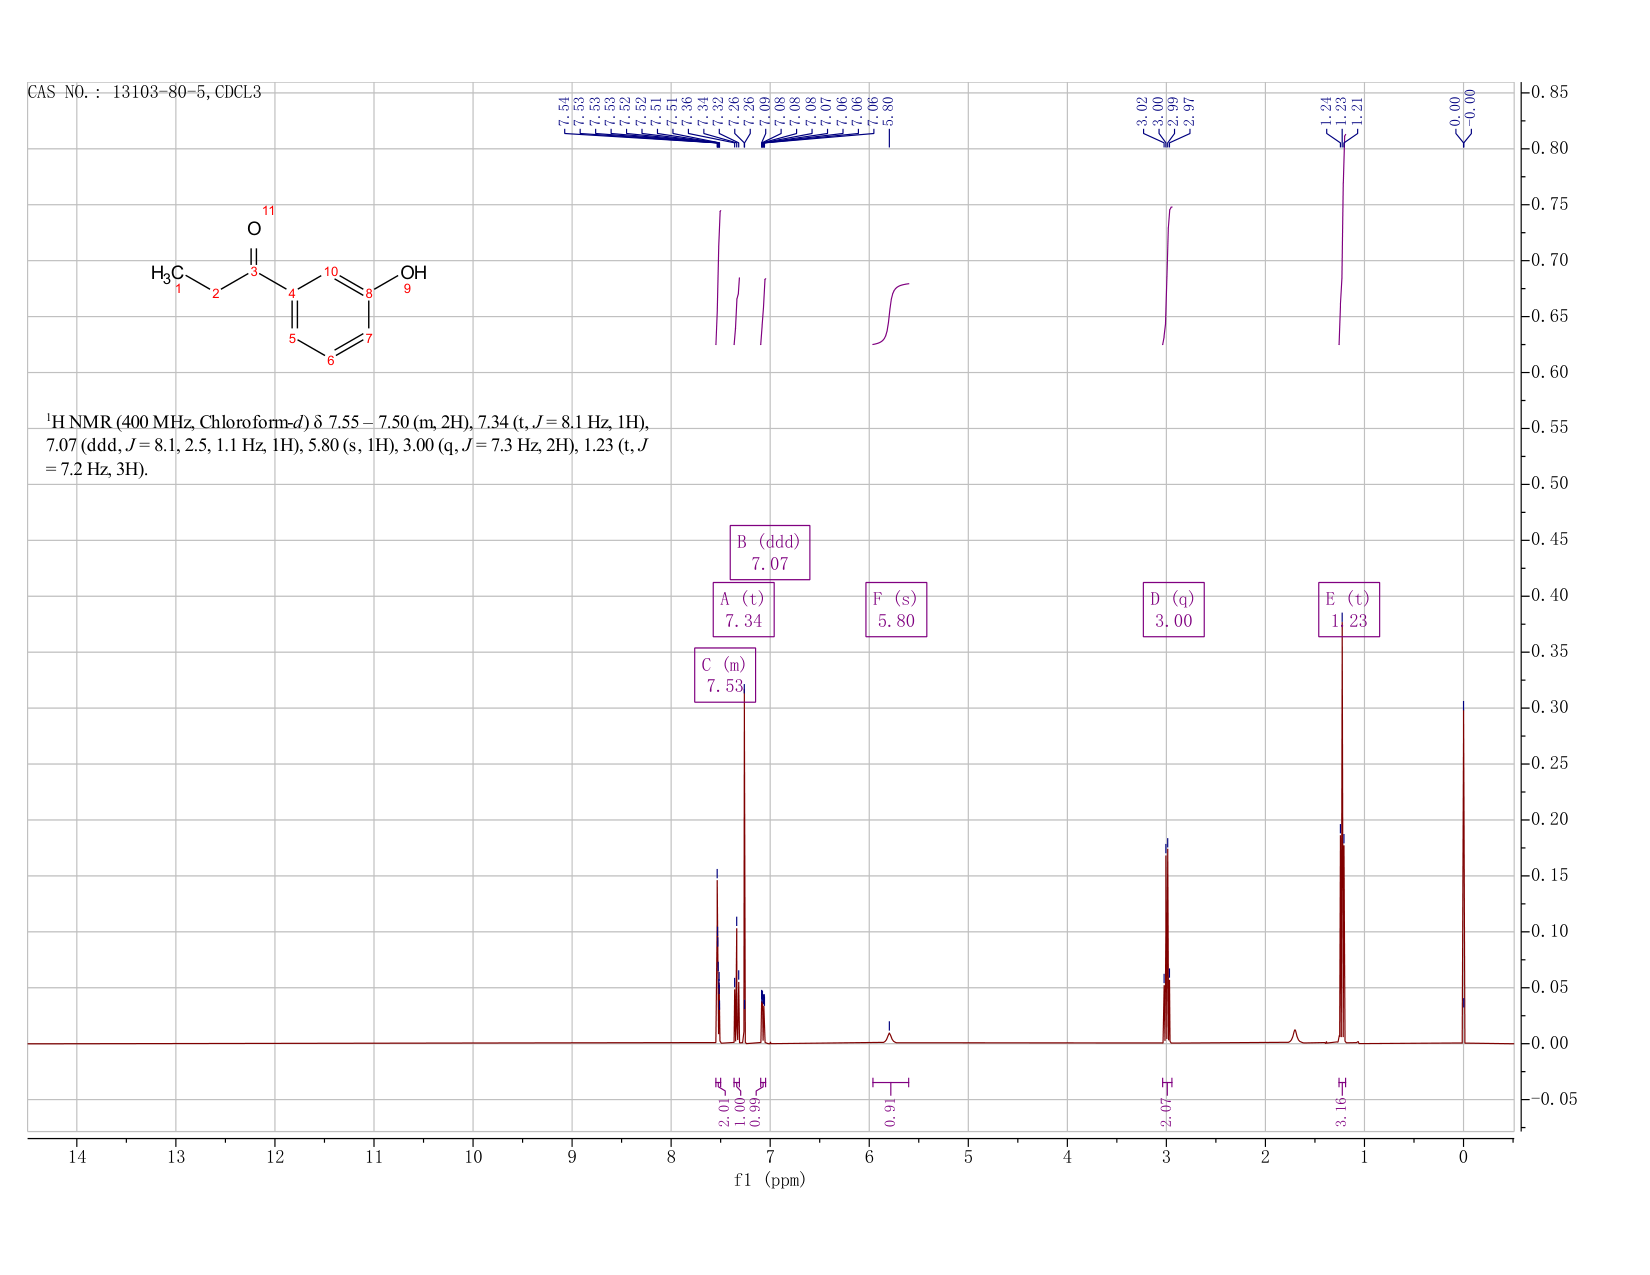The image size is (1650, 1275).
Task: Click peak label 3.02 at the top
Action: 1142,110
